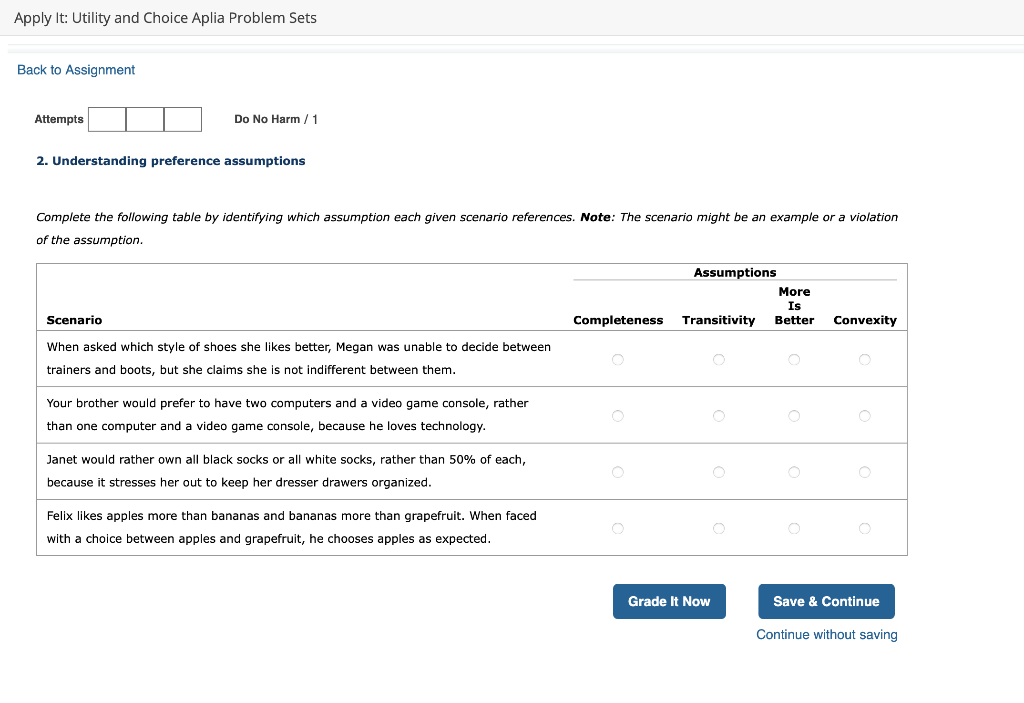
Task: Select Transitivity for the Felix apples scenario
Action: click(x=718, y=528)
